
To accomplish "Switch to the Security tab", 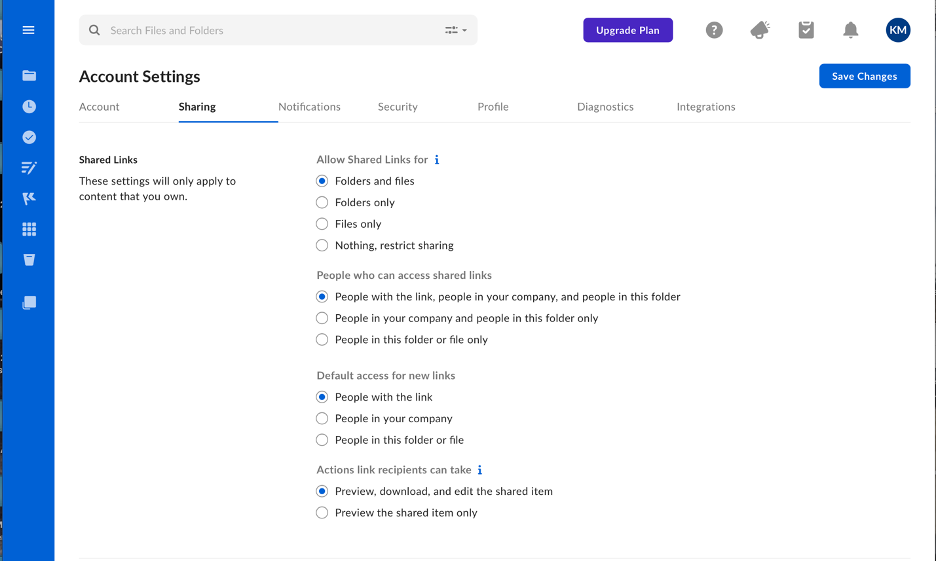I will coord(397,107).
